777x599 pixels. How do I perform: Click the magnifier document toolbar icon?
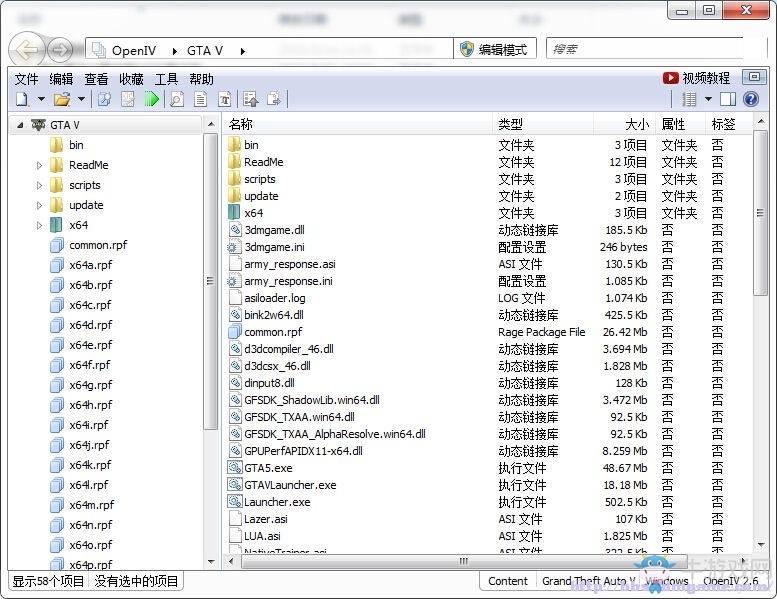coord(177,100)
